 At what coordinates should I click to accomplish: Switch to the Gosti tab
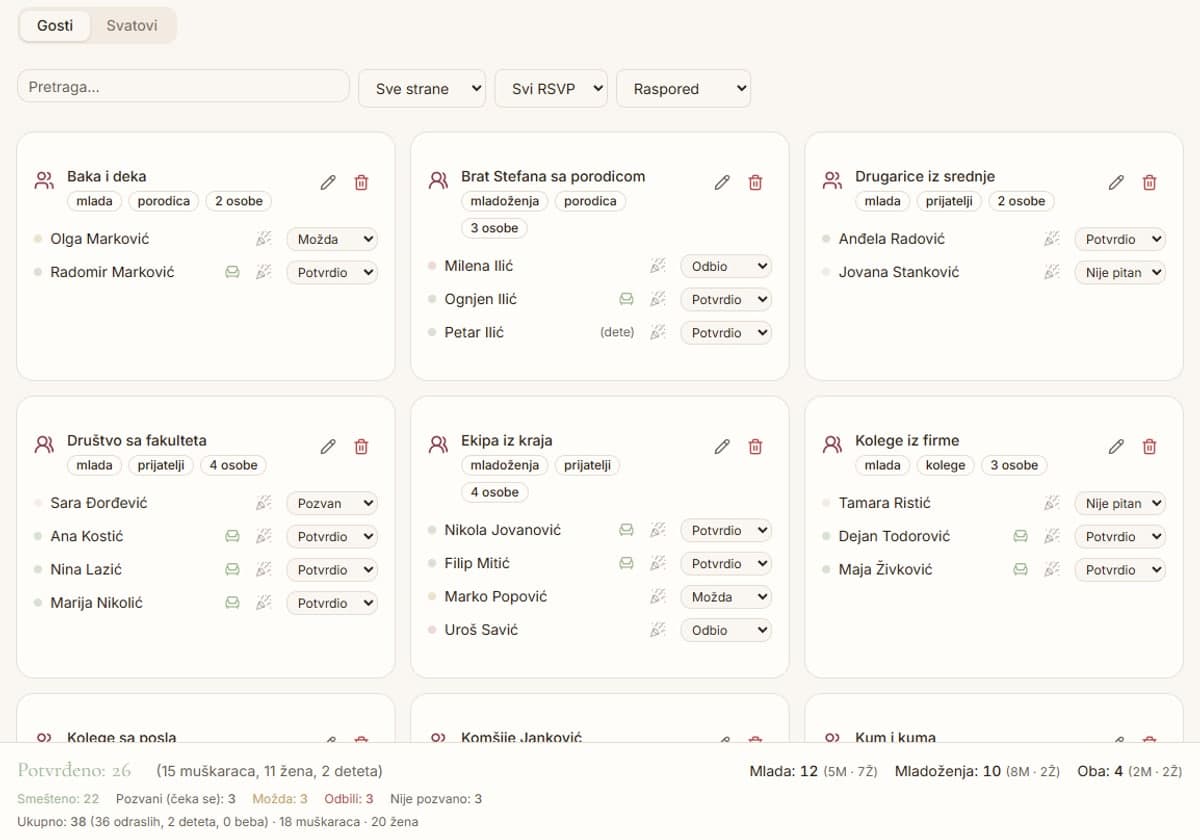pos(55,25)
